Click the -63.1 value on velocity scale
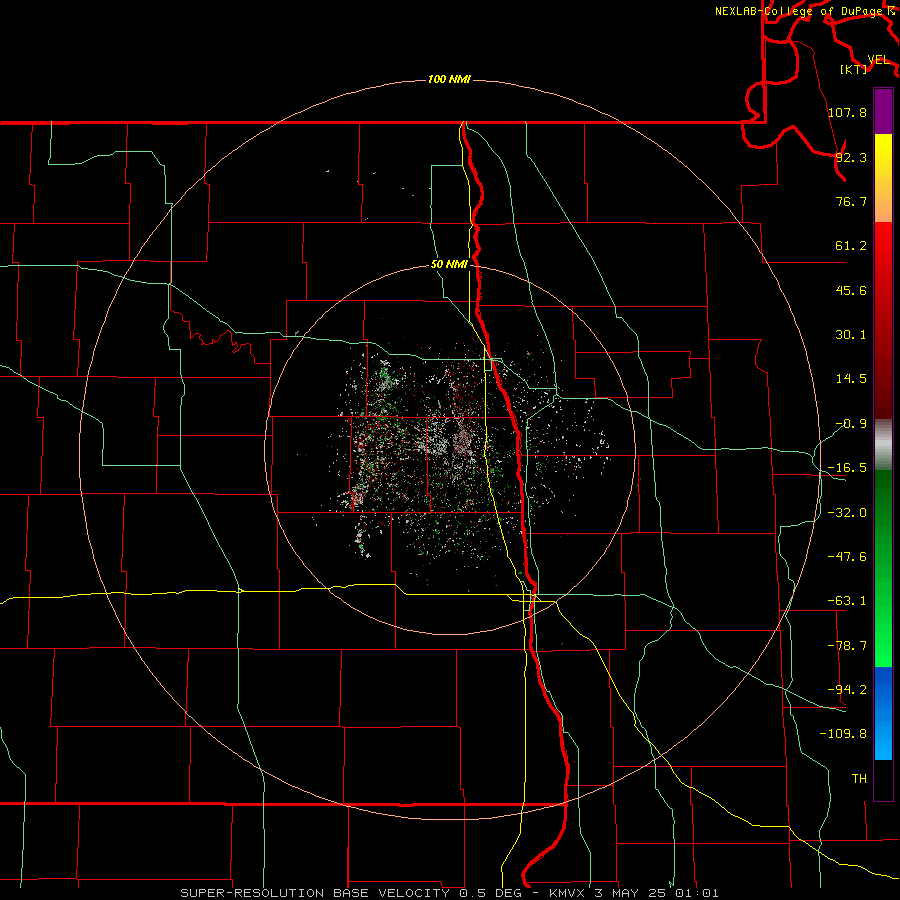Screen dimensions: 900x900 pyautogui.click(x=847, y=601)
